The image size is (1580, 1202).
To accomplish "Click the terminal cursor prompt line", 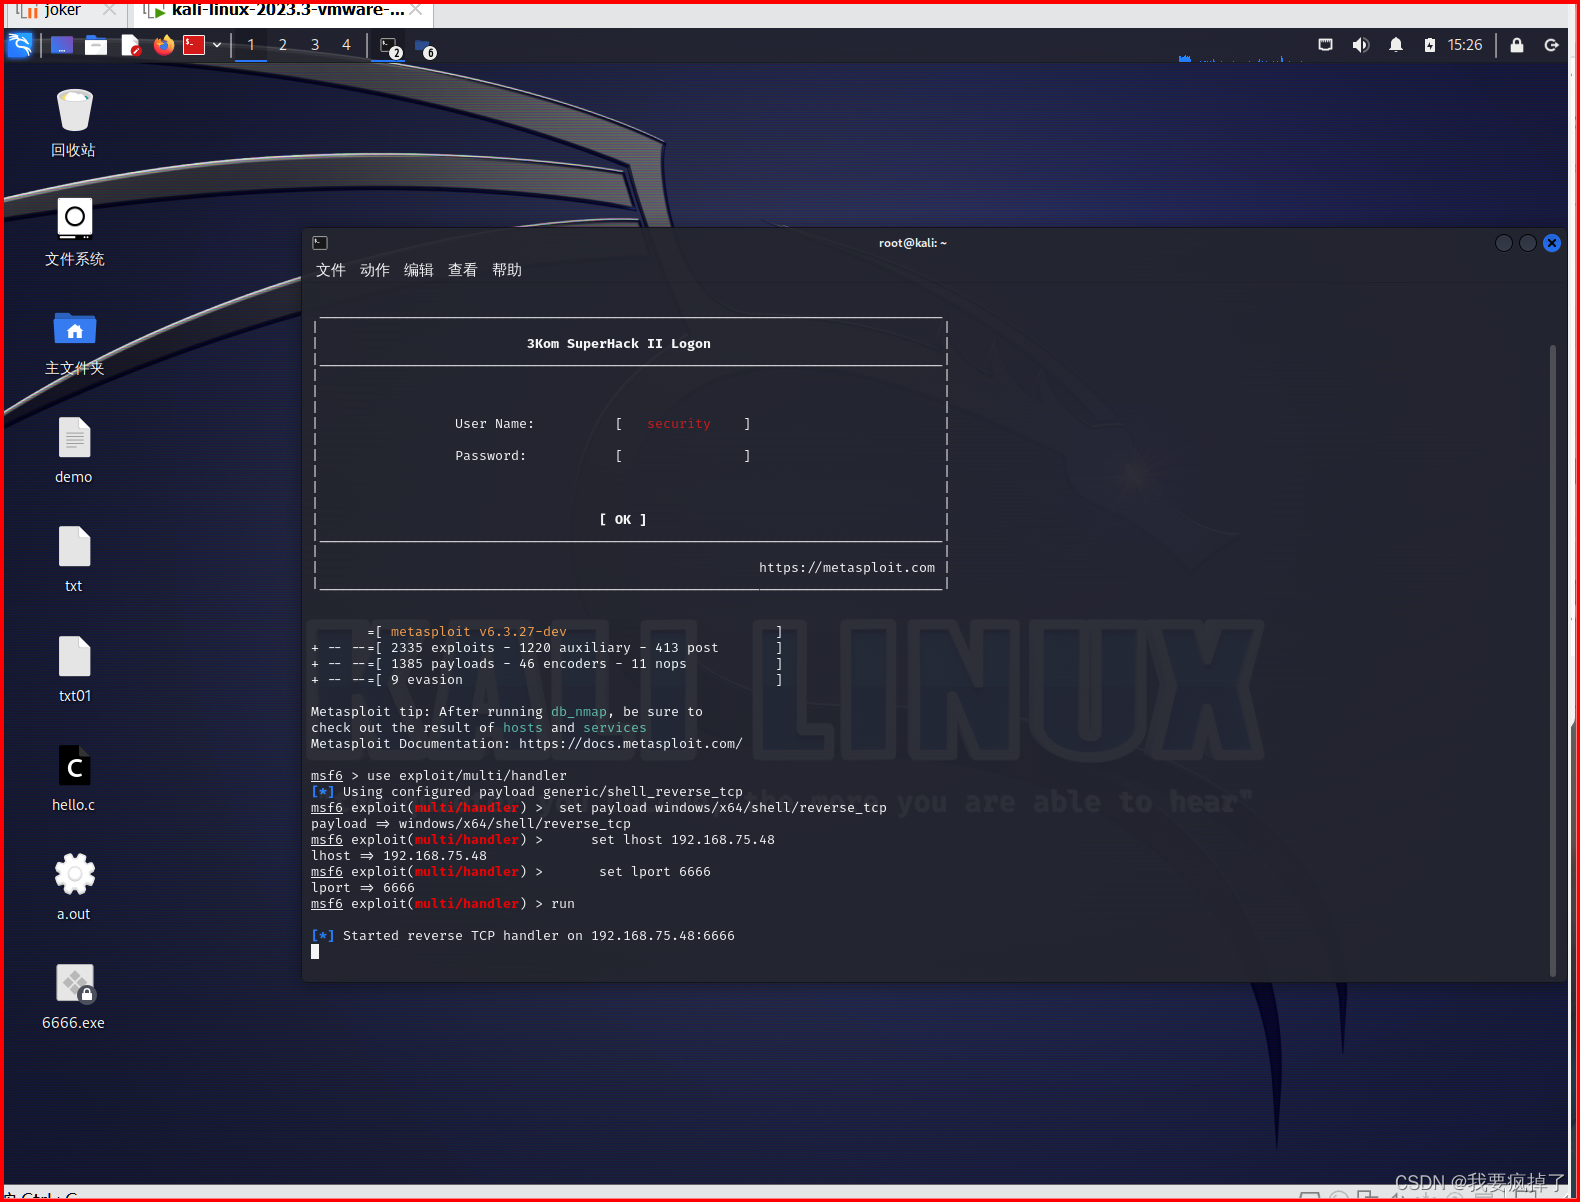I will pos(315,952).
